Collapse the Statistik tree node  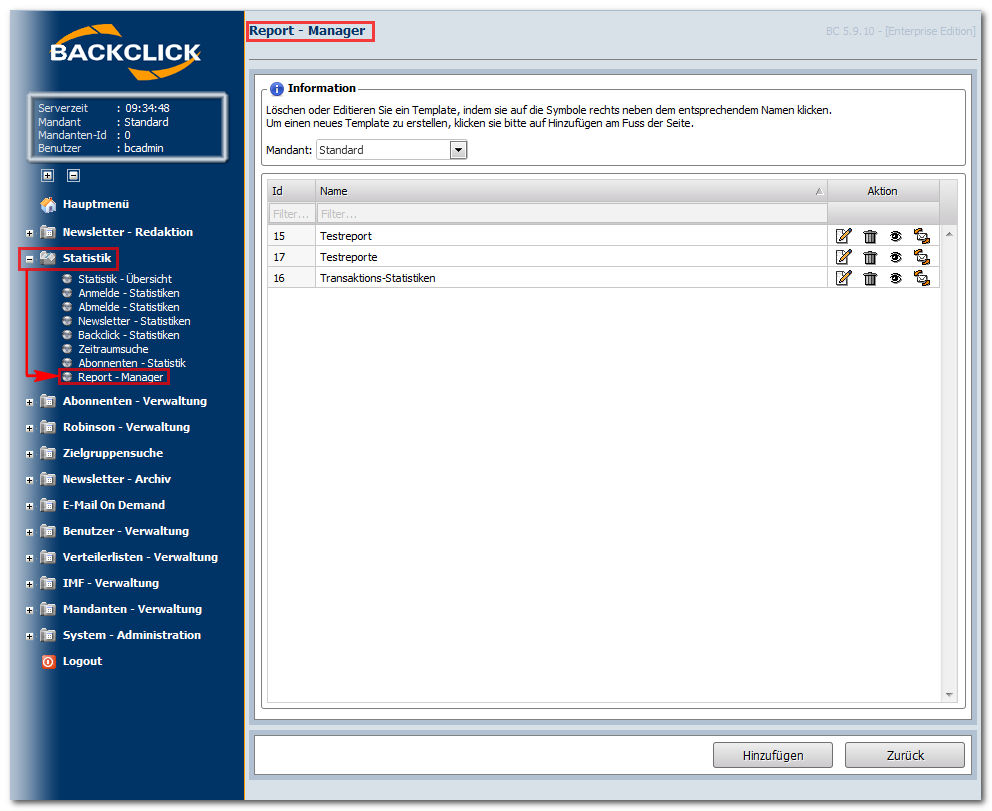click(x=29, y=259)
